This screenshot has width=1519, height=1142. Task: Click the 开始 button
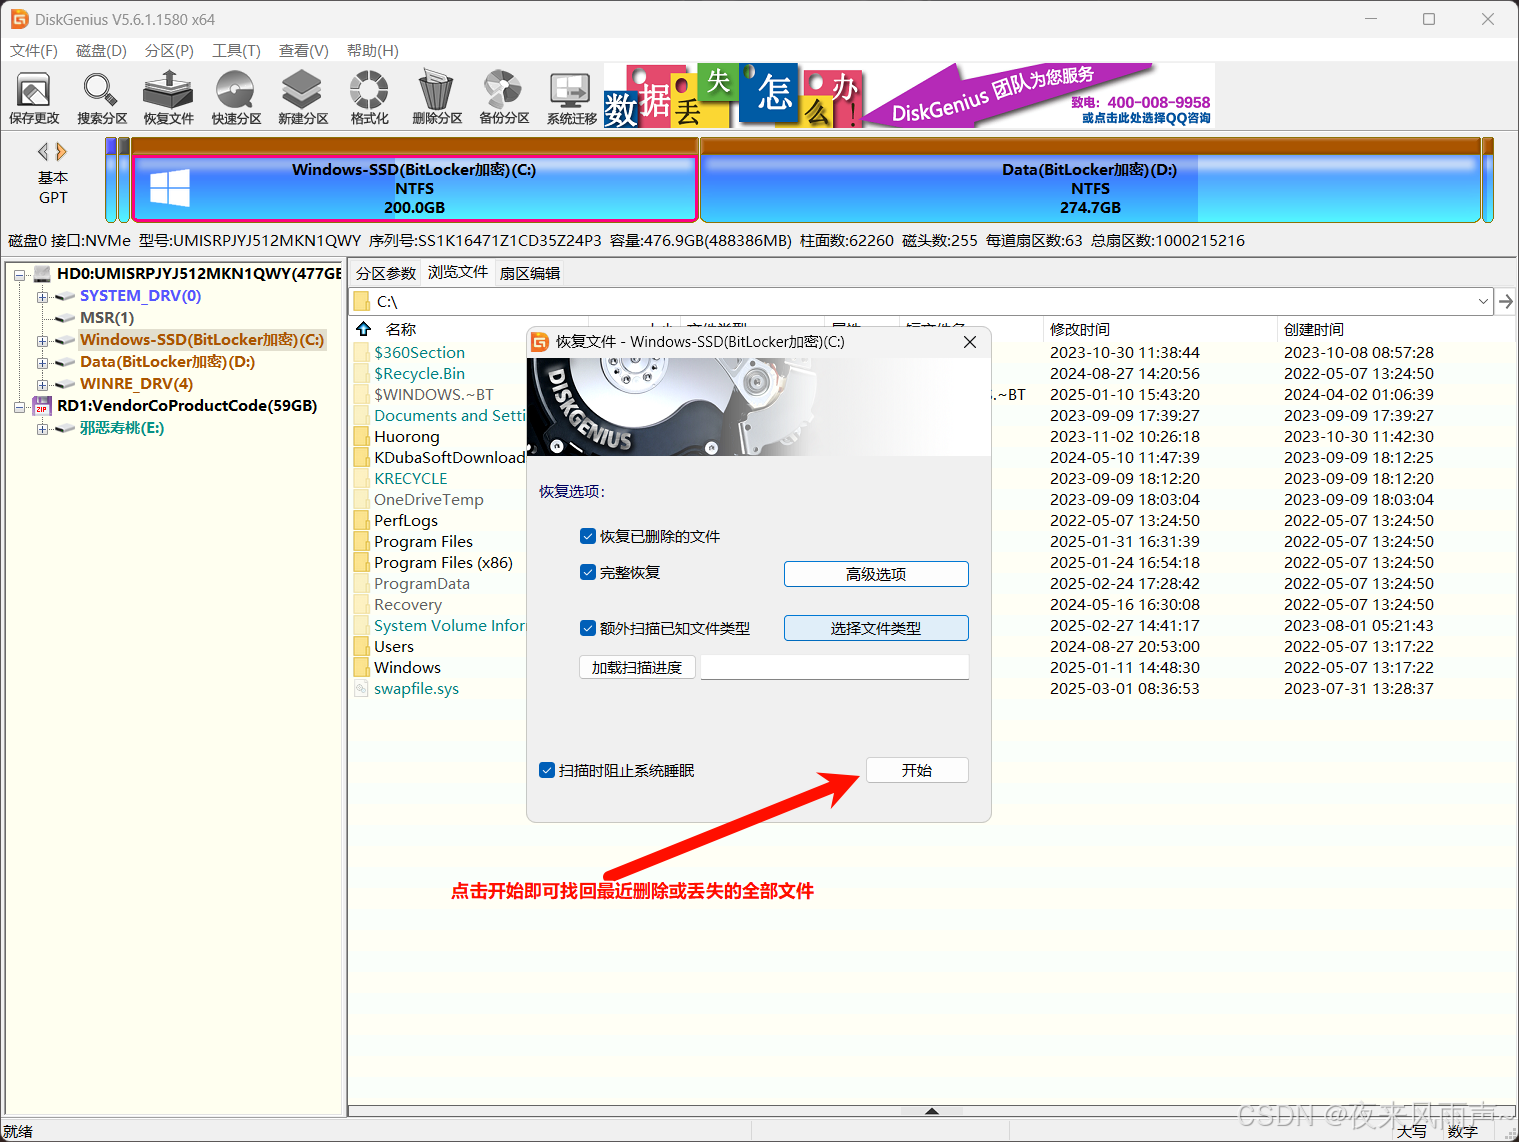pyautogui.click(x=917, y=770)
